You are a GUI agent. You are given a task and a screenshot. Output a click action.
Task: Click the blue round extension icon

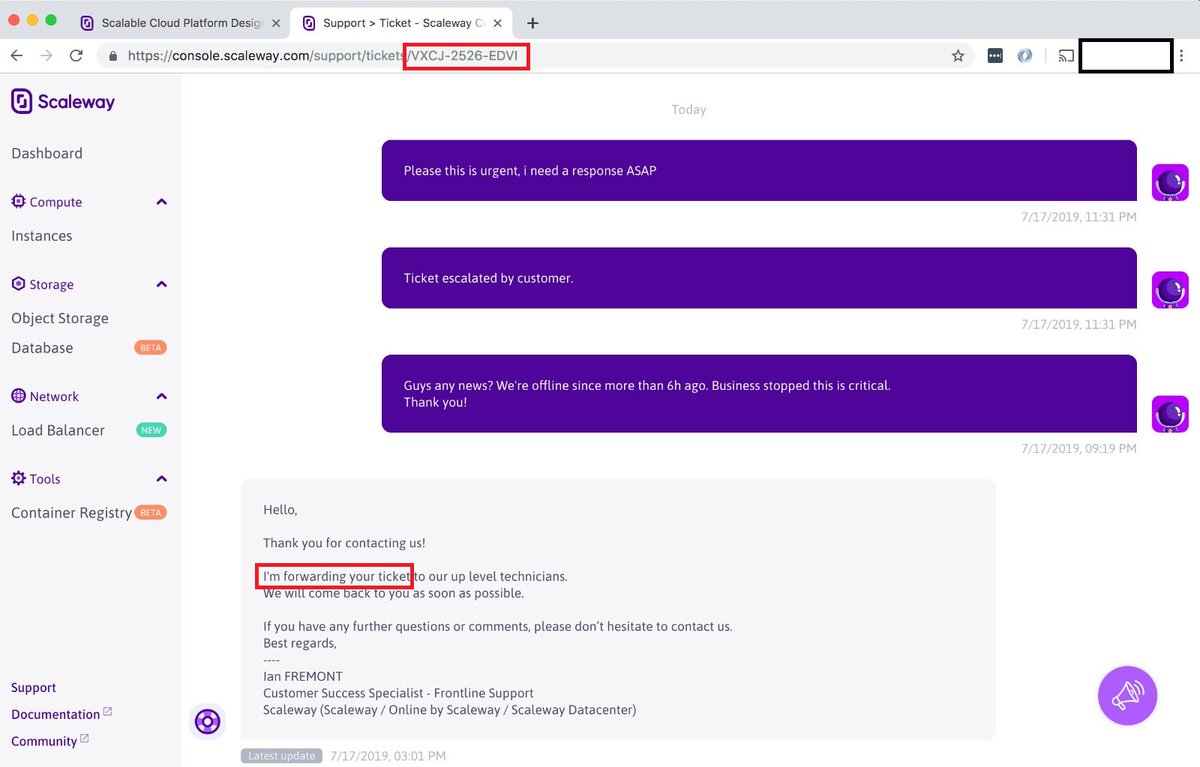pyautogui.click(x=1024, y=56)
